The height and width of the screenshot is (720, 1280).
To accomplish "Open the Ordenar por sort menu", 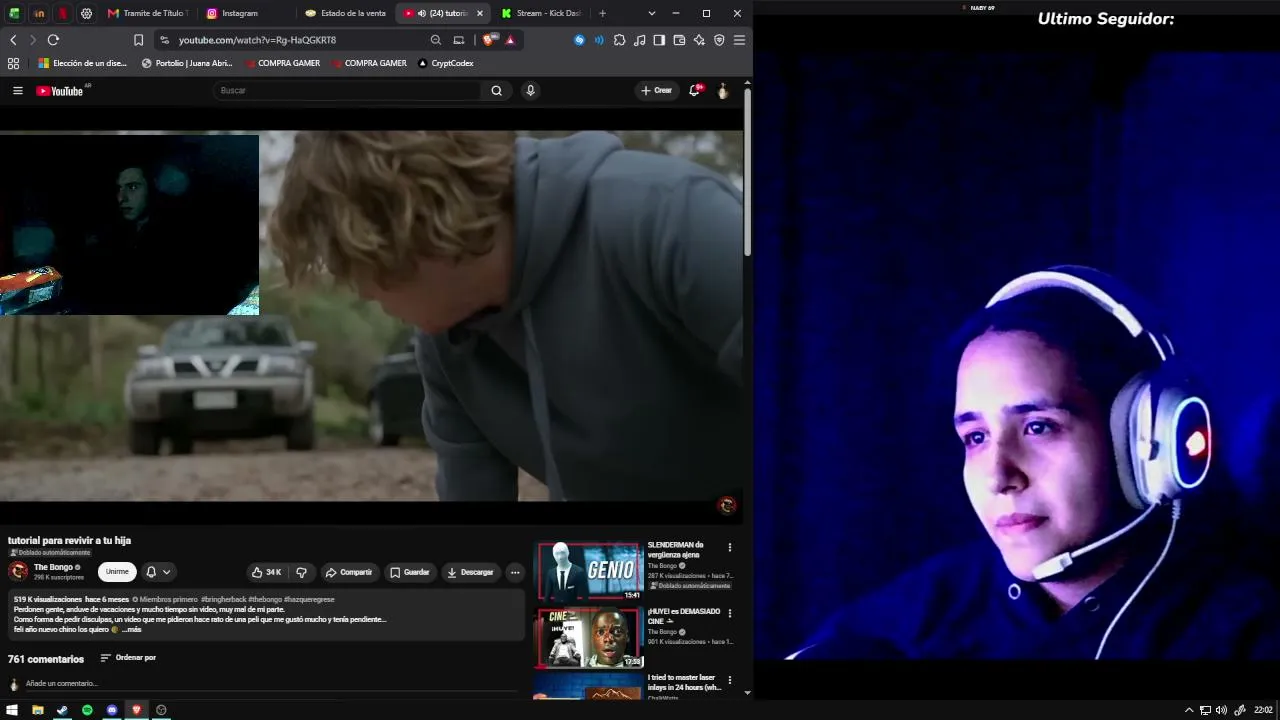I will (x=128, y=658).
